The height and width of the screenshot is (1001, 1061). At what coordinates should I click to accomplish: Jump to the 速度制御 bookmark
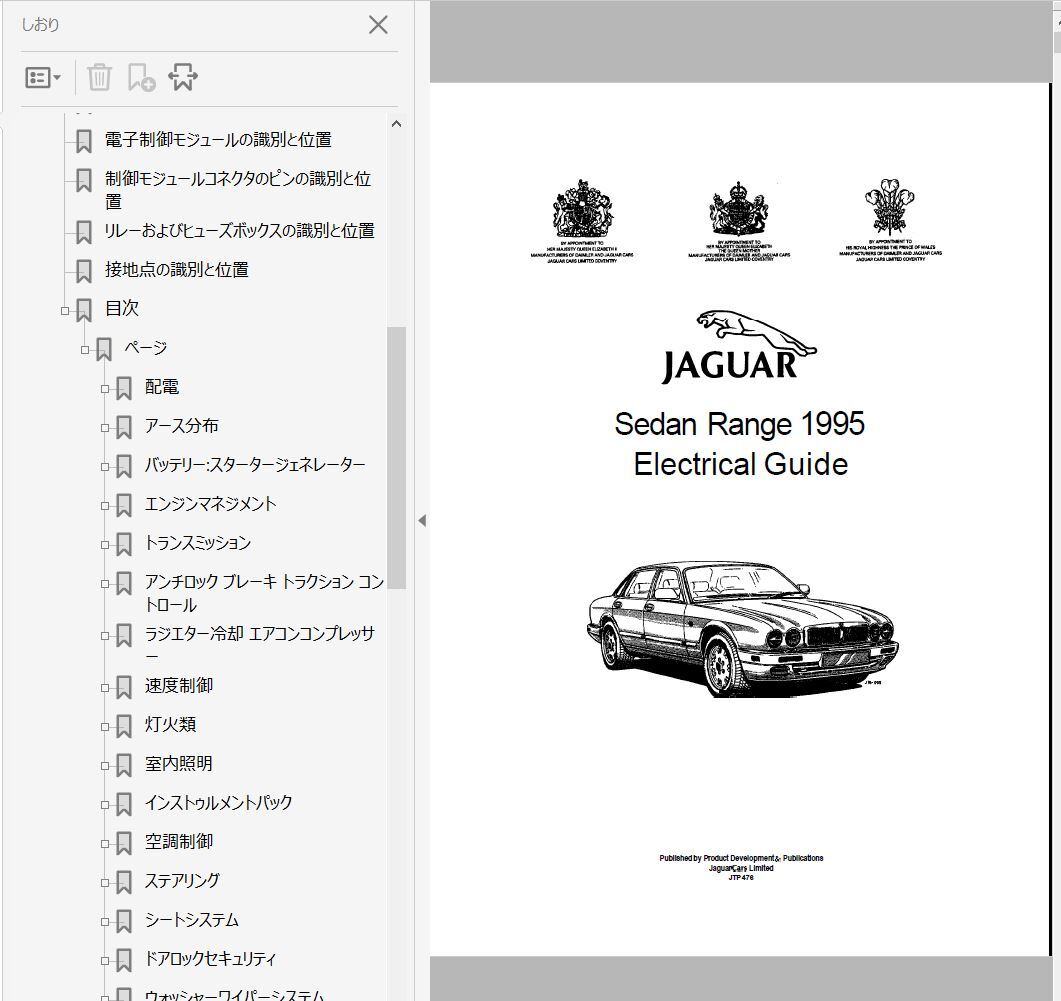point(179,686)
